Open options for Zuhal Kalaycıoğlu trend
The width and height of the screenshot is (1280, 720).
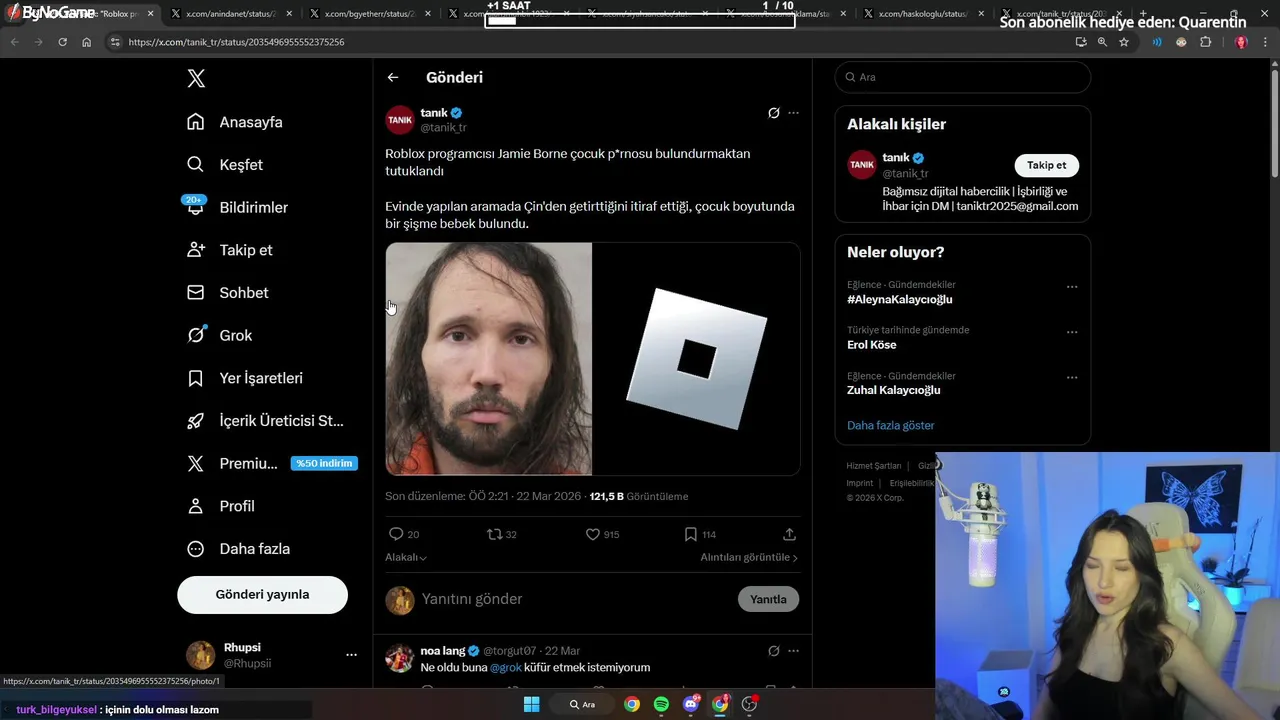1072,378
